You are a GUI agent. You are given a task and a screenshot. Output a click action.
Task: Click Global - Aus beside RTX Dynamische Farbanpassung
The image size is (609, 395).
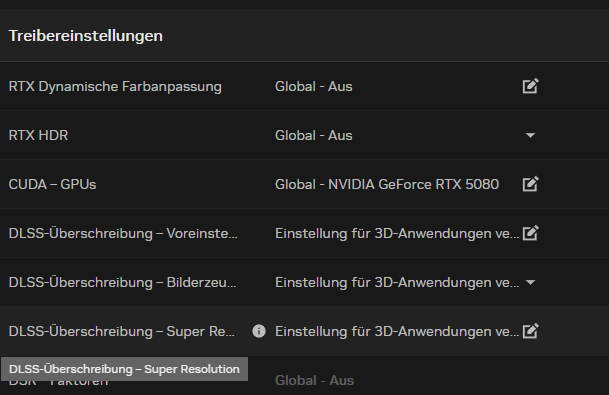tap(313, 86)
